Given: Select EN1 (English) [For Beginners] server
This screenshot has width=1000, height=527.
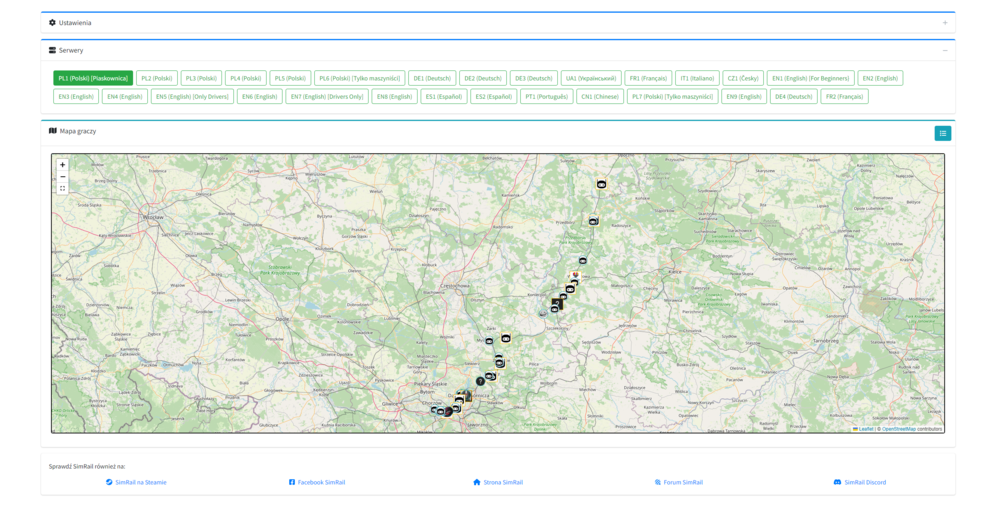Looking at the screenshot, I should pos(810,78).
